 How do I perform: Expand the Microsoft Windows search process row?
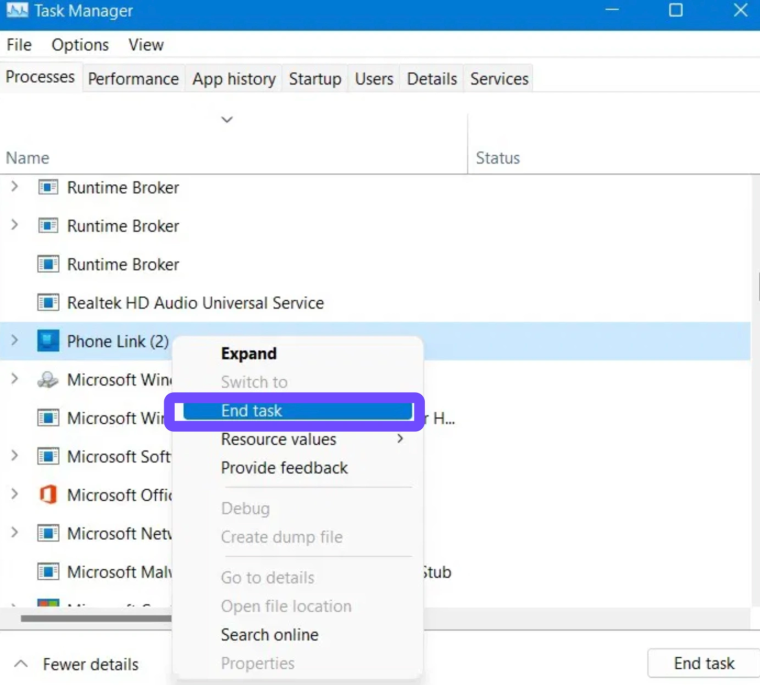tap(15, 379)
